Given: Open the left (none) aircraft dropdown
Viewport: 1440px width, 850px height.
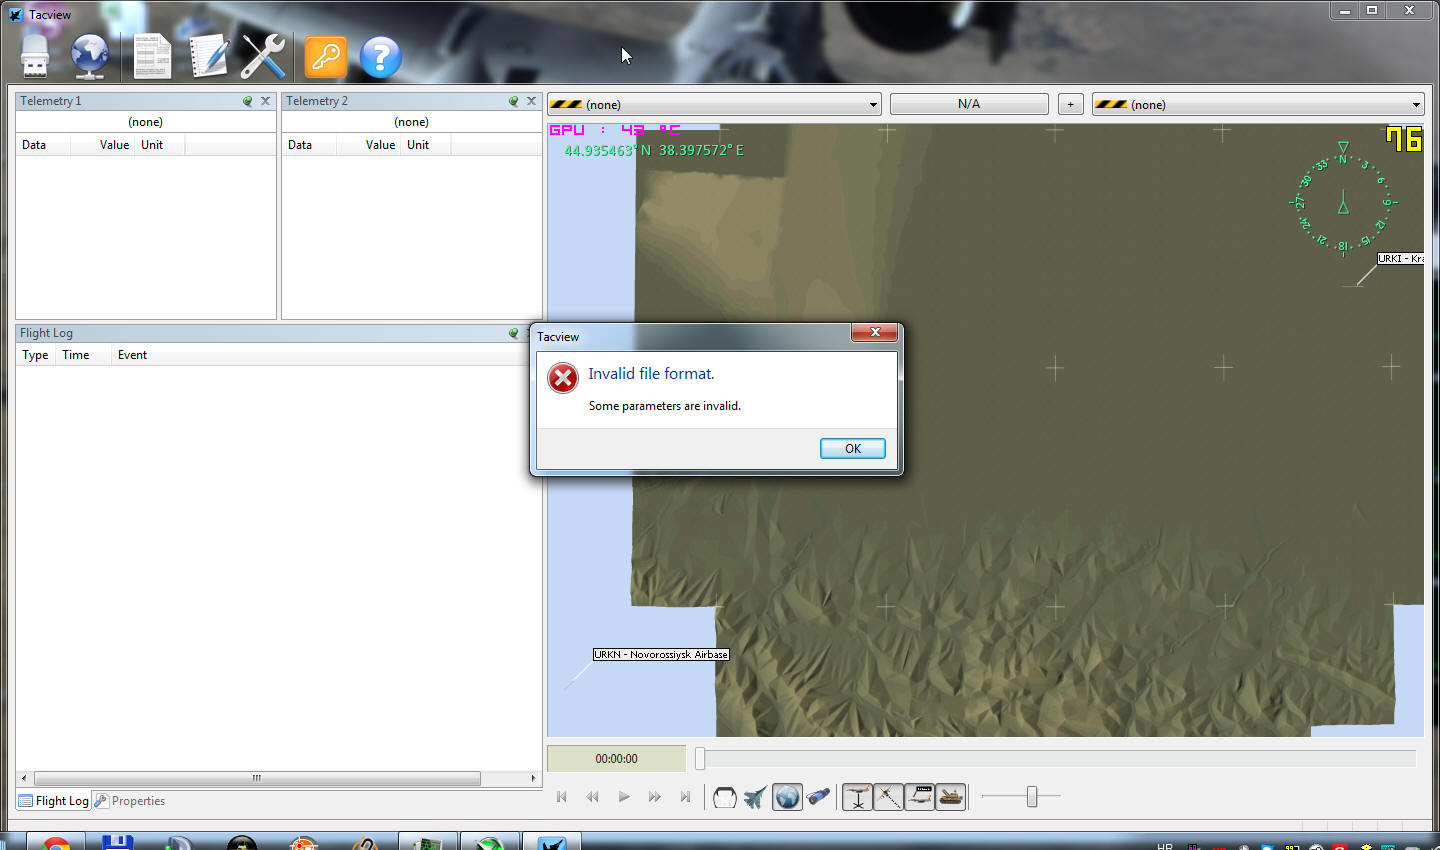Looking at the screenshot, I should tap(714, 104).
